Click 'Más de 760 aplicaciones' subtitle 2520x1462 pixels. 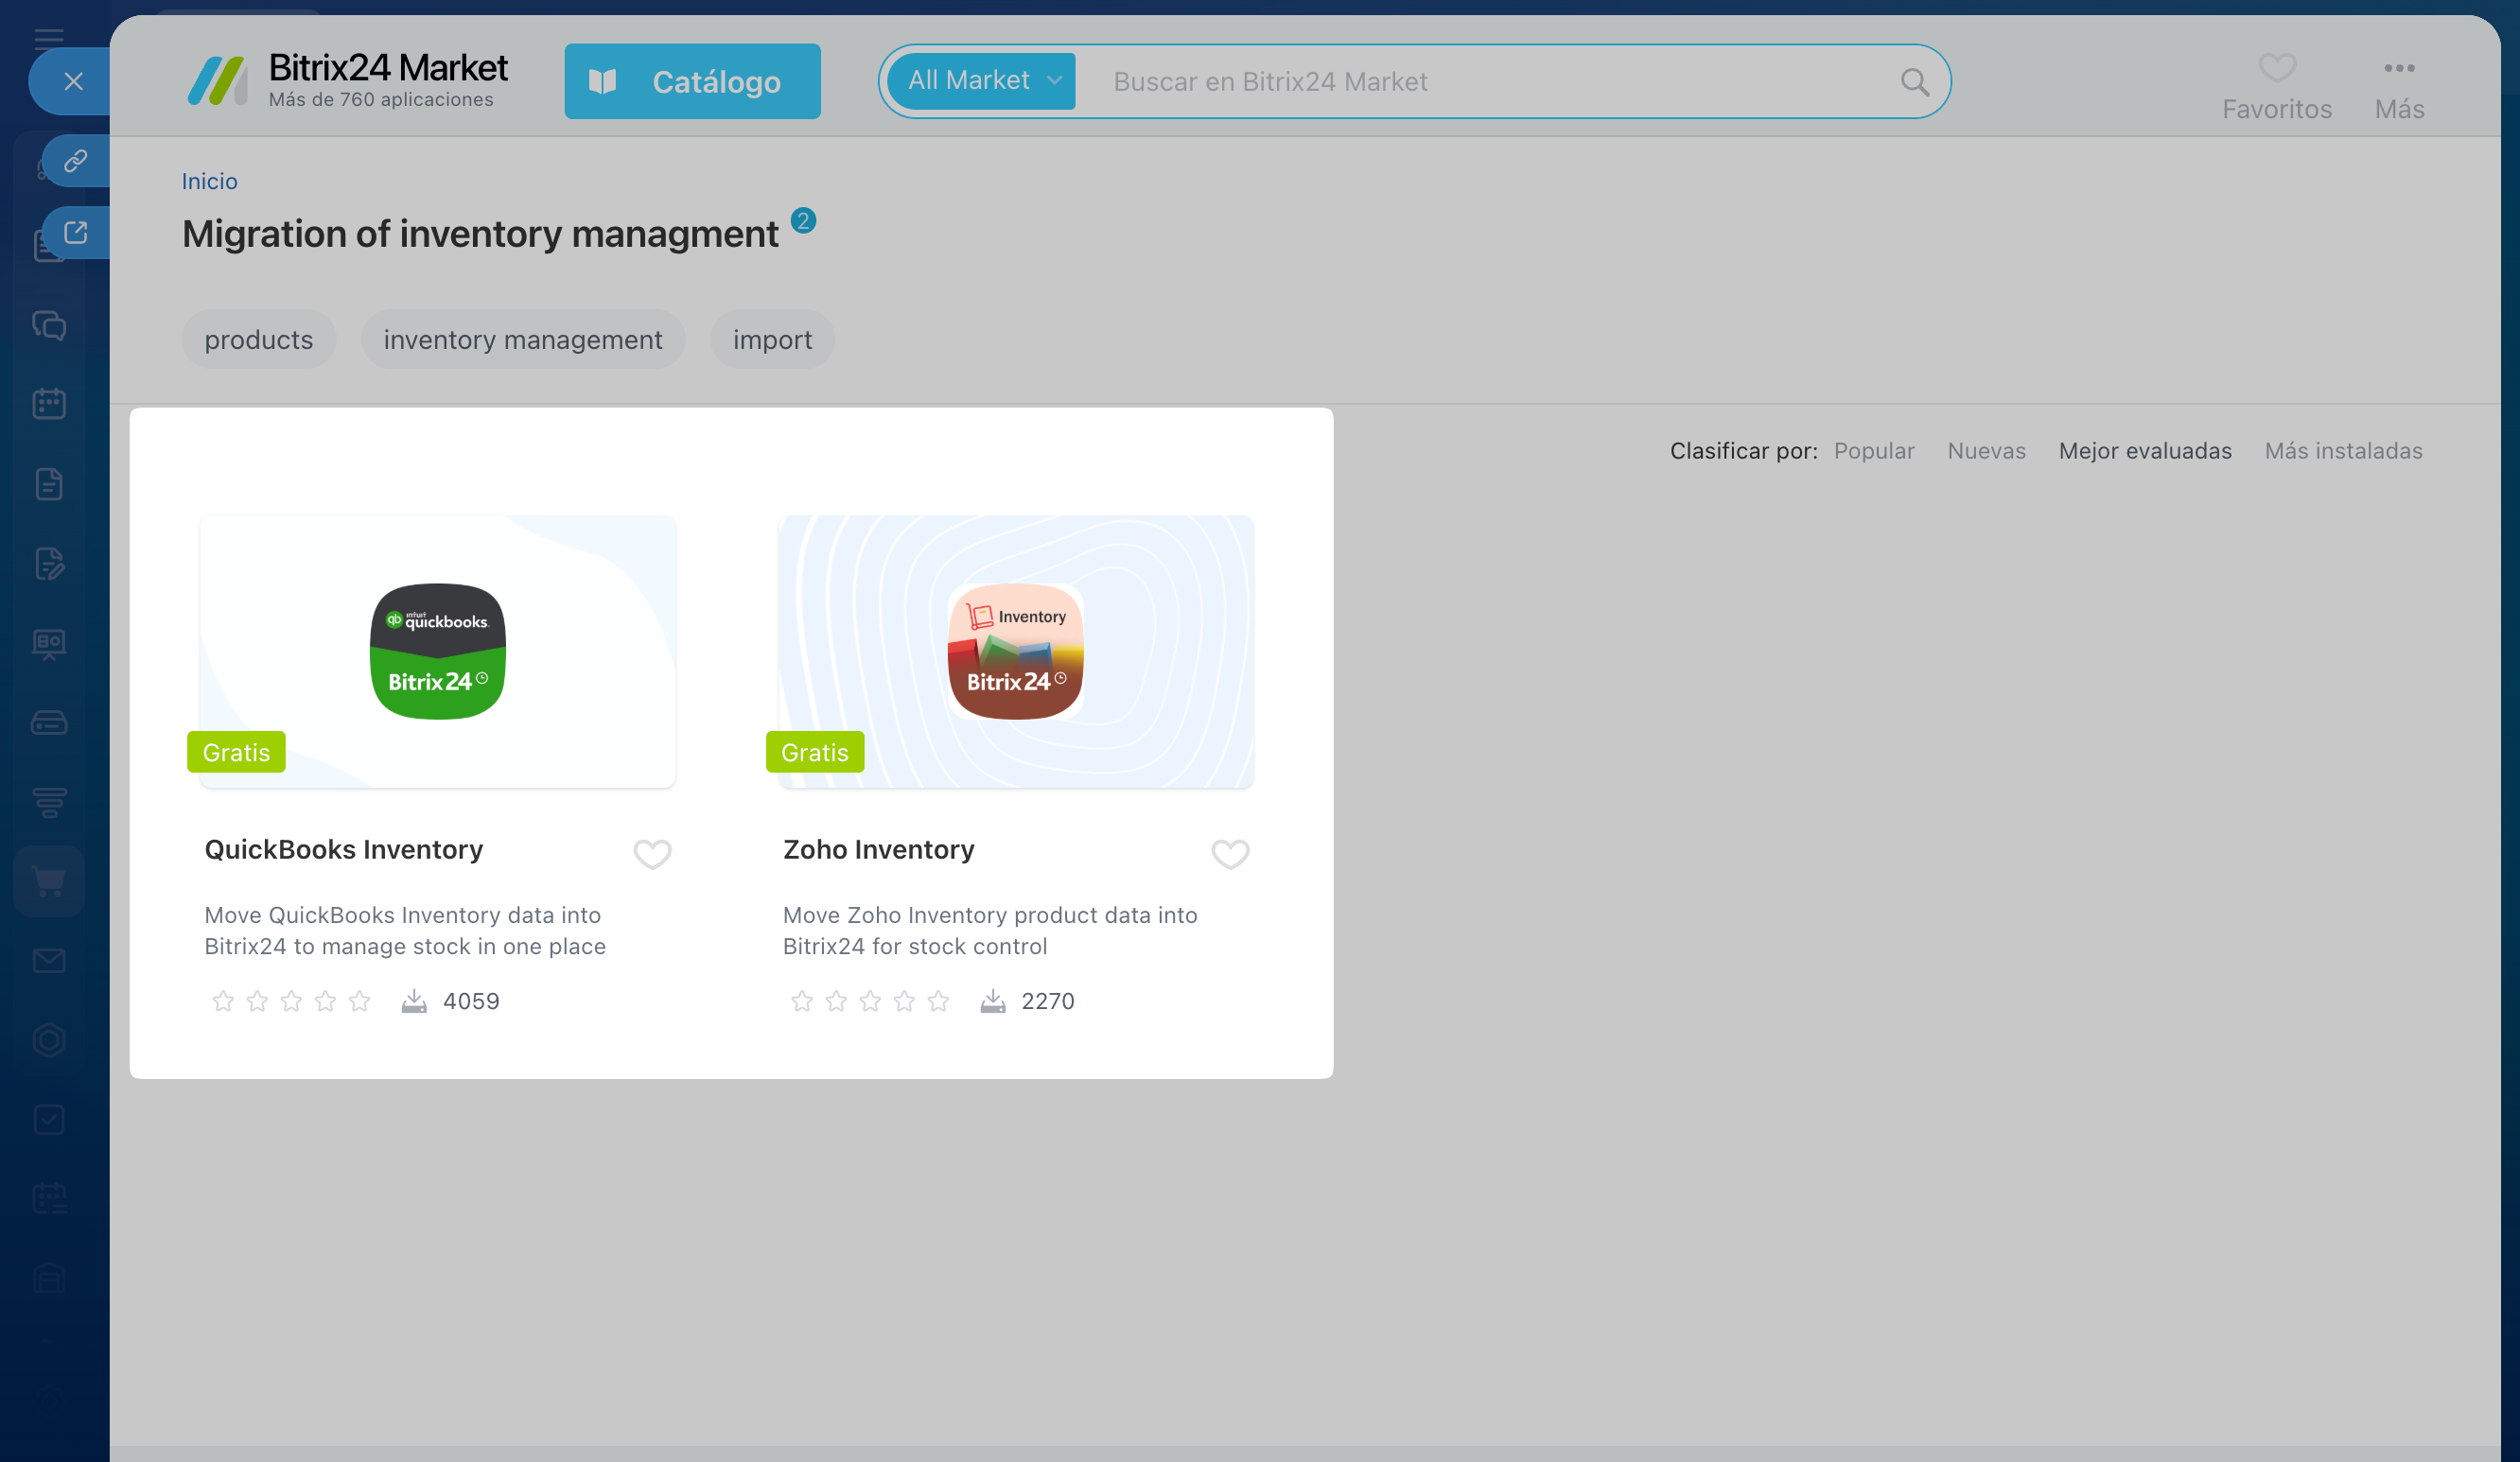point(381,99)
